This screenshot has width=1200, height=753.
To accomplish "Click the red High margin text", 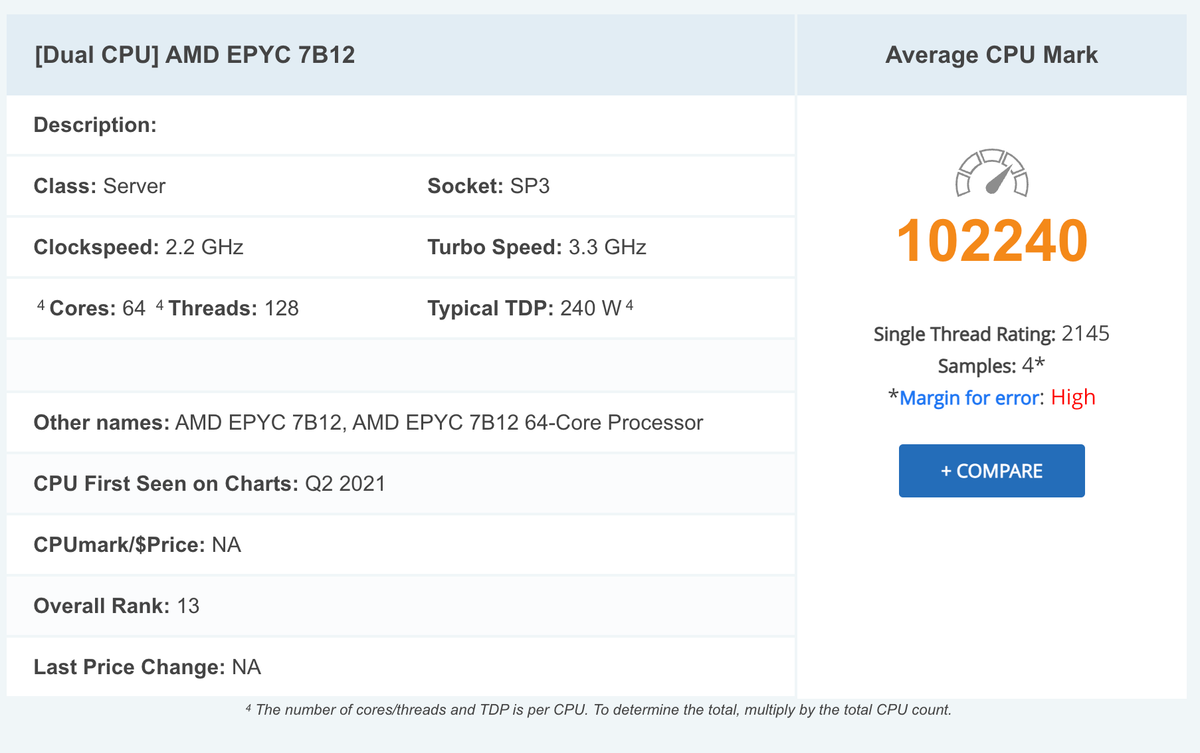I will point(1073,398).
